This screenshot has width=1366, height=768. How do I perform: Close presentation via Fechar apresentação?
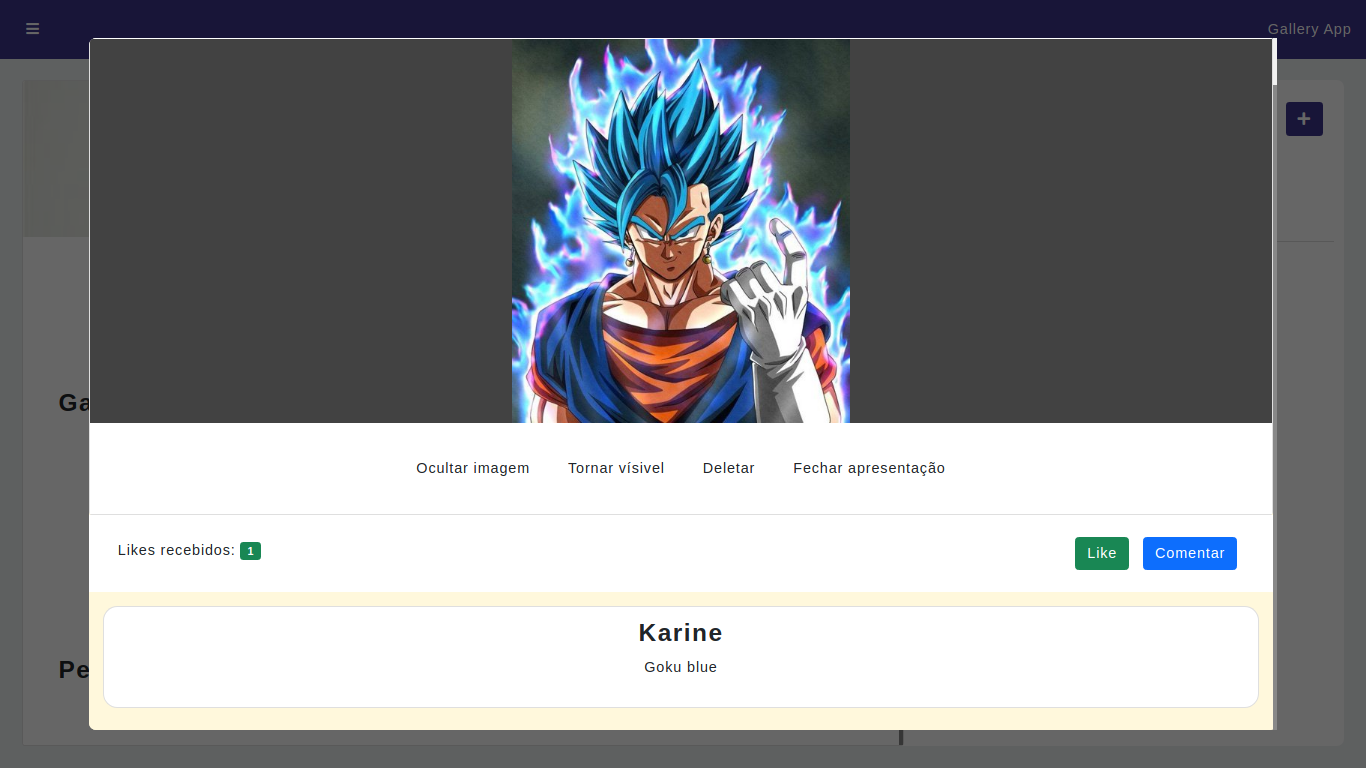click(x=869, y=468)
